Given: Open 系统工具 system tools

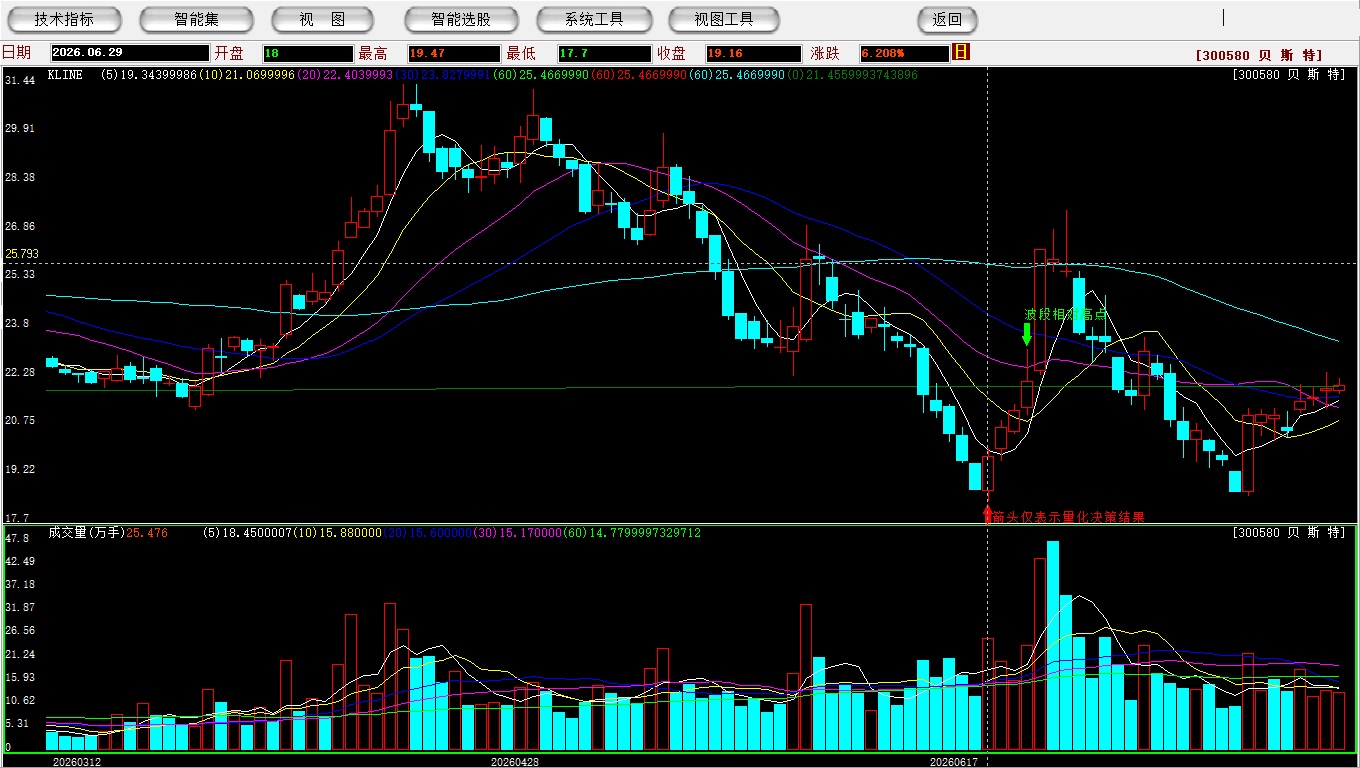Looking at the screenshot, I should (594, 19).
